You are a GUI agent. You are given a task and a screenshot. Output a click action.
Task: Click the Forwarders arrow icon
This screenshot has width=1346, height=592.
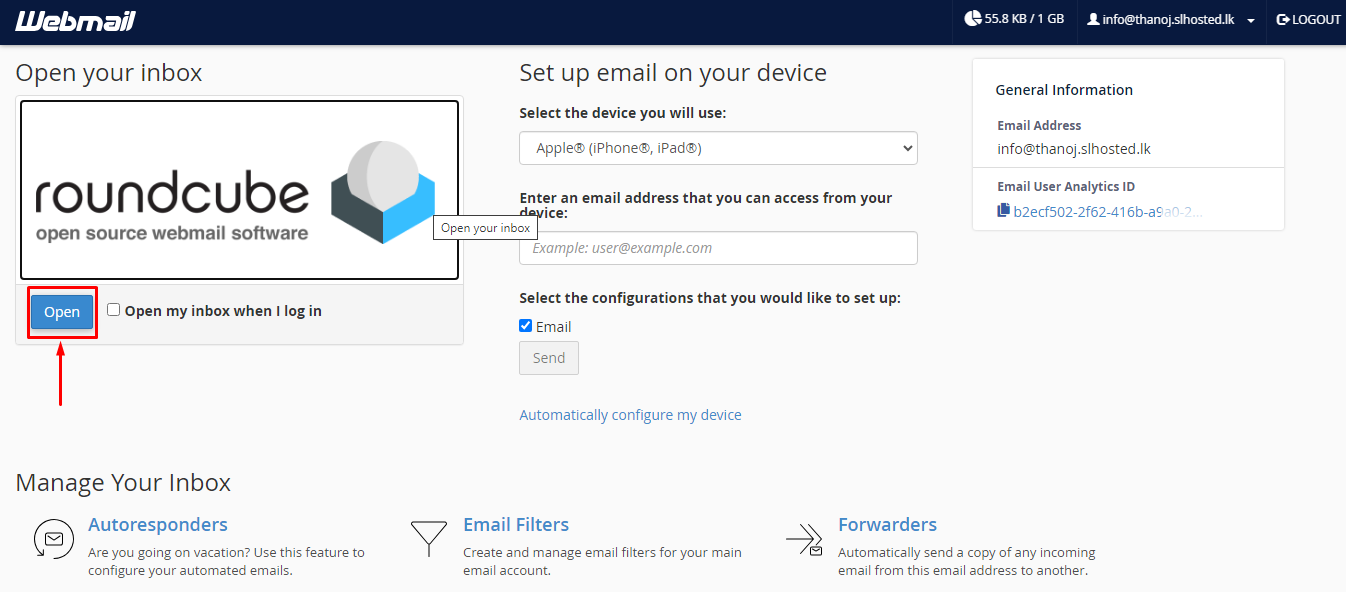coord(804,539)
